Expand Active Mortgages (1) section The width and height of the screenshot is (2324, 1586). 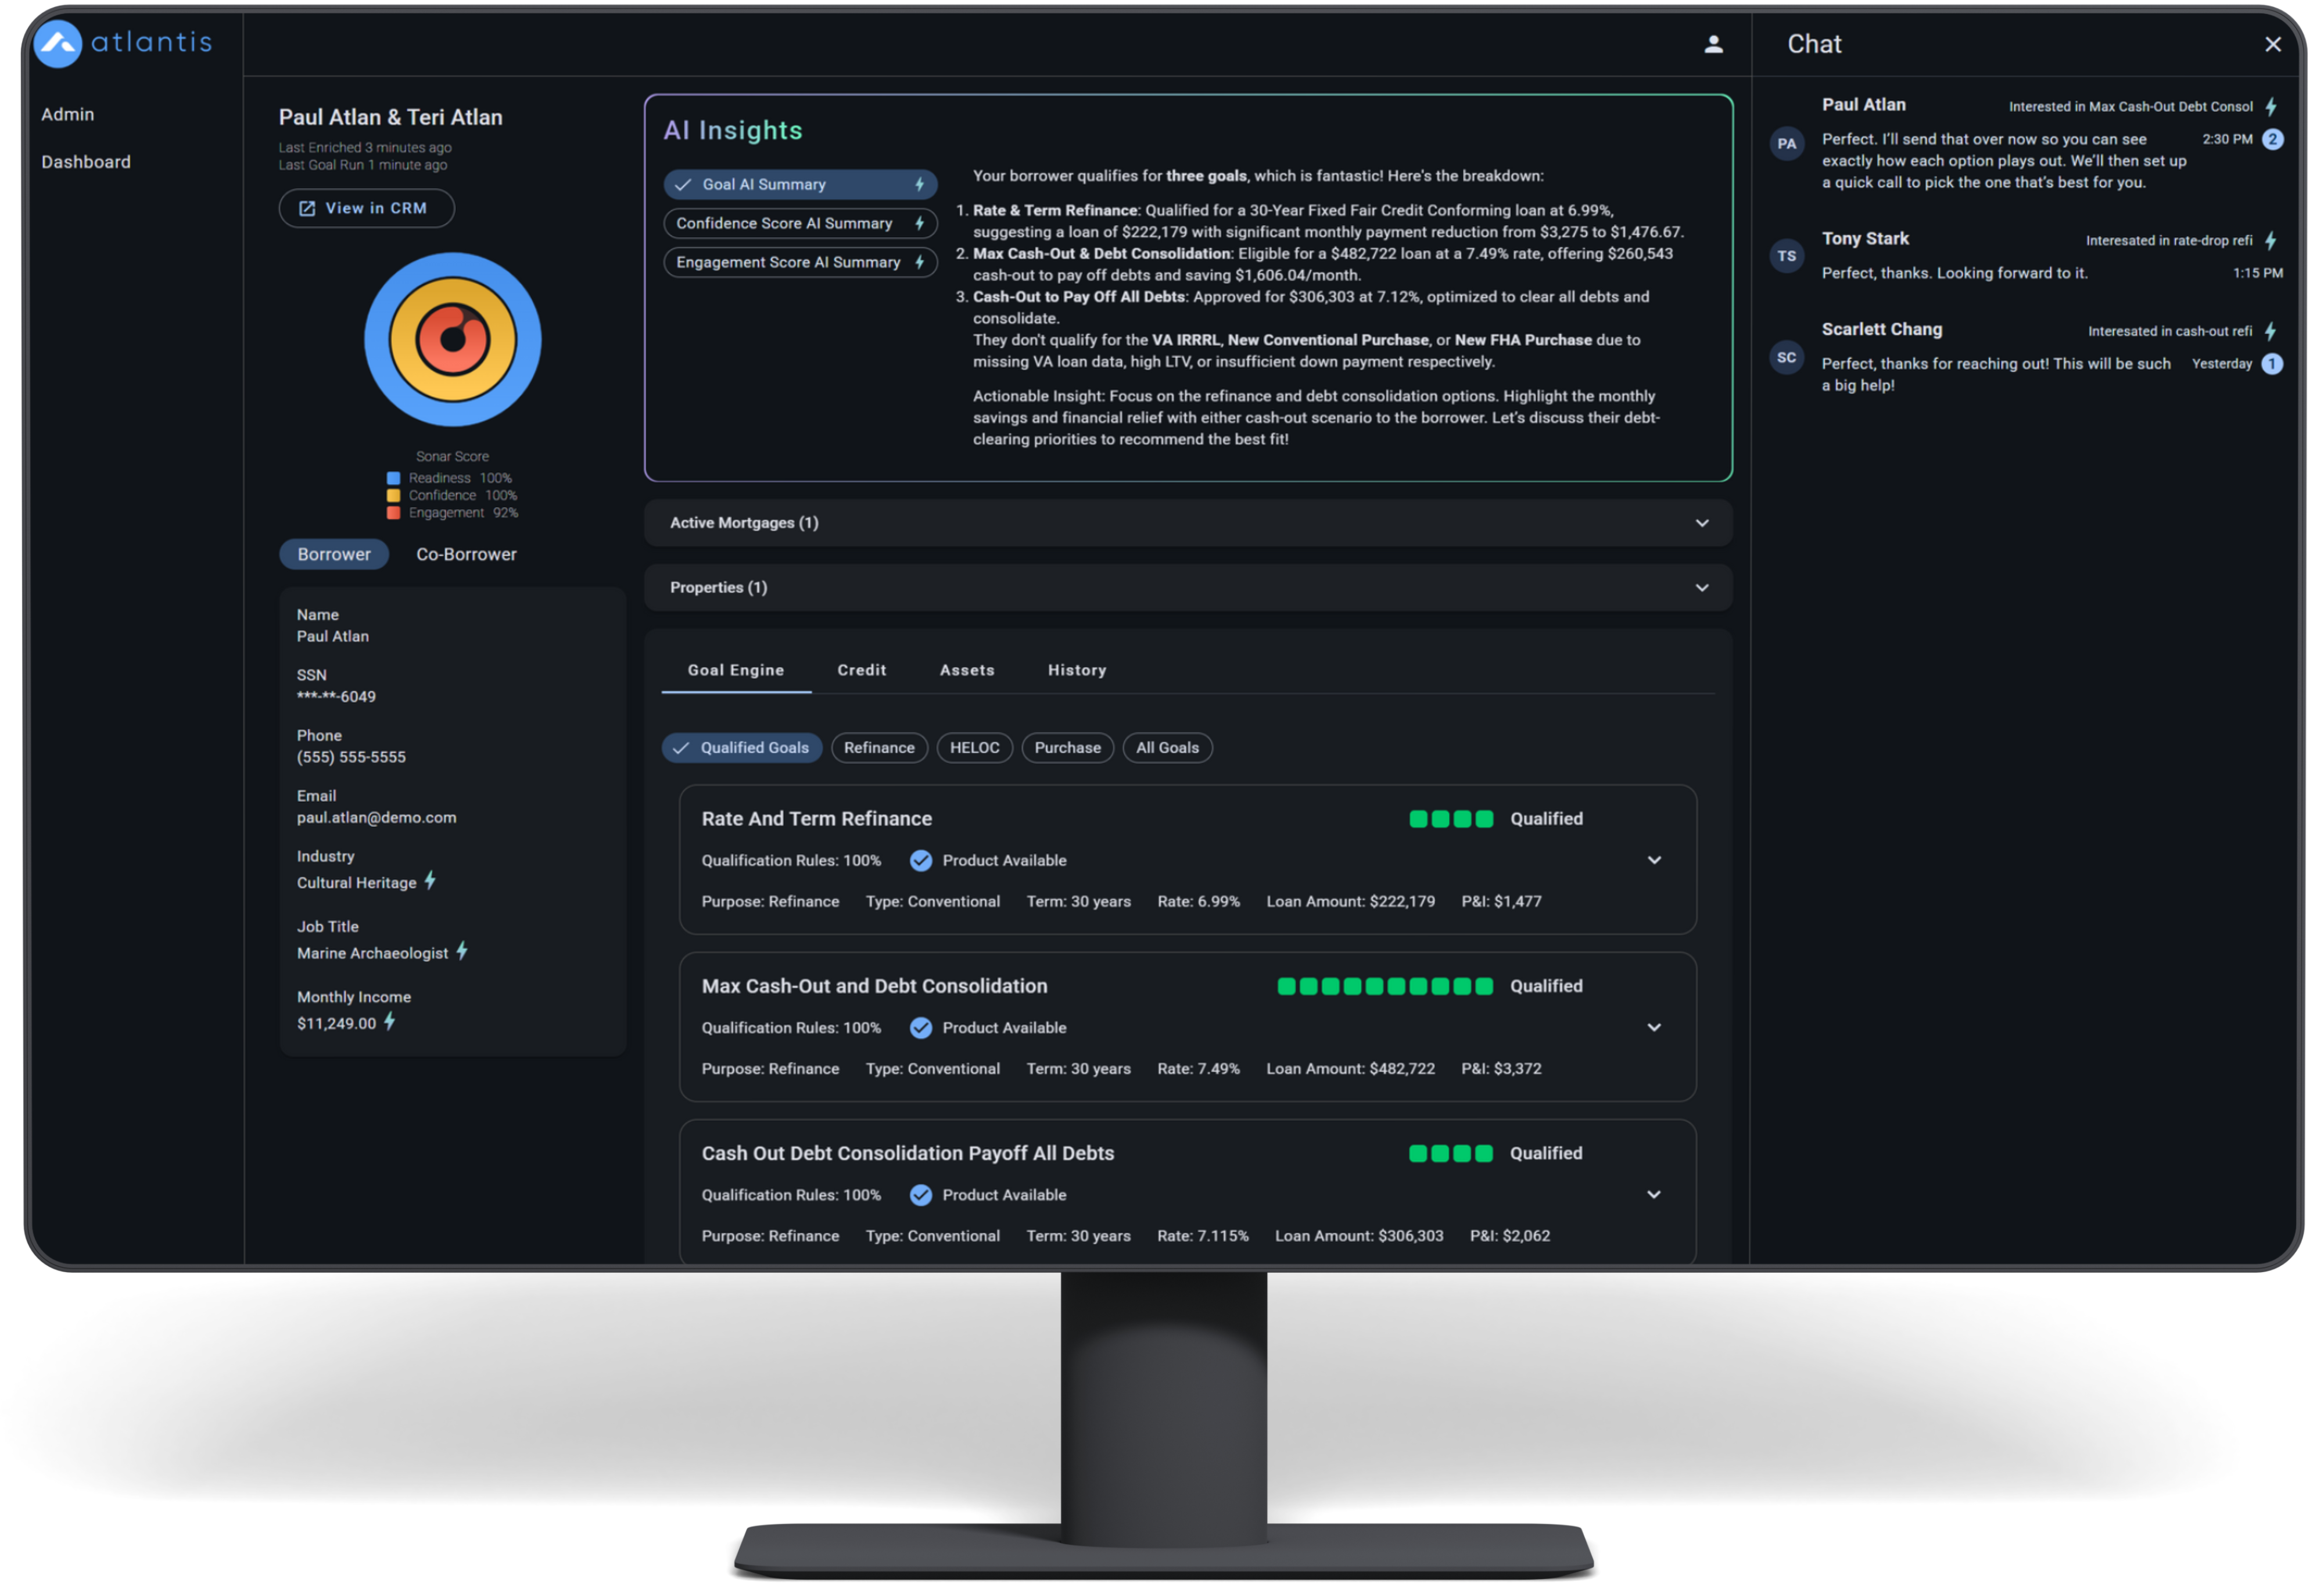pyautogui.click(x=1188, y=523)
